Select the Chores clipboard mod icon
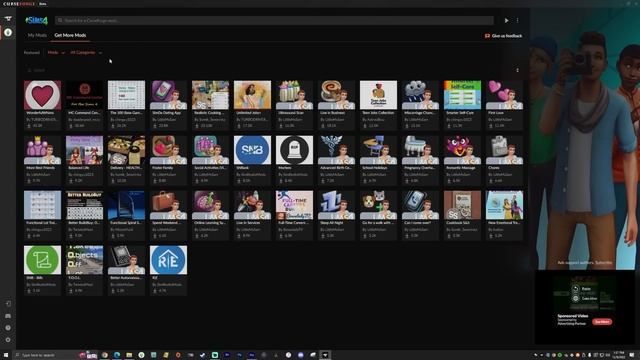 pos(504,150)
